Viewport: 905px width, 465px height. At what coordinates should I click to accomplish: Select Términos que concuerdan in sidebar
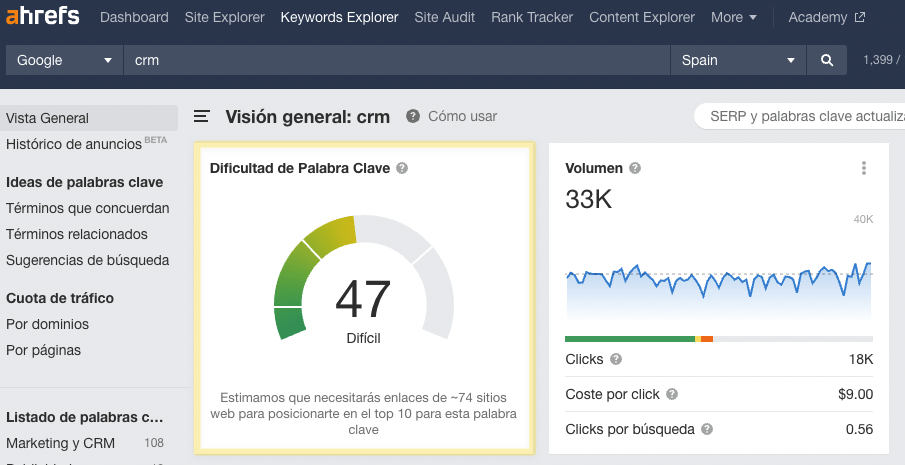[88, 208]
